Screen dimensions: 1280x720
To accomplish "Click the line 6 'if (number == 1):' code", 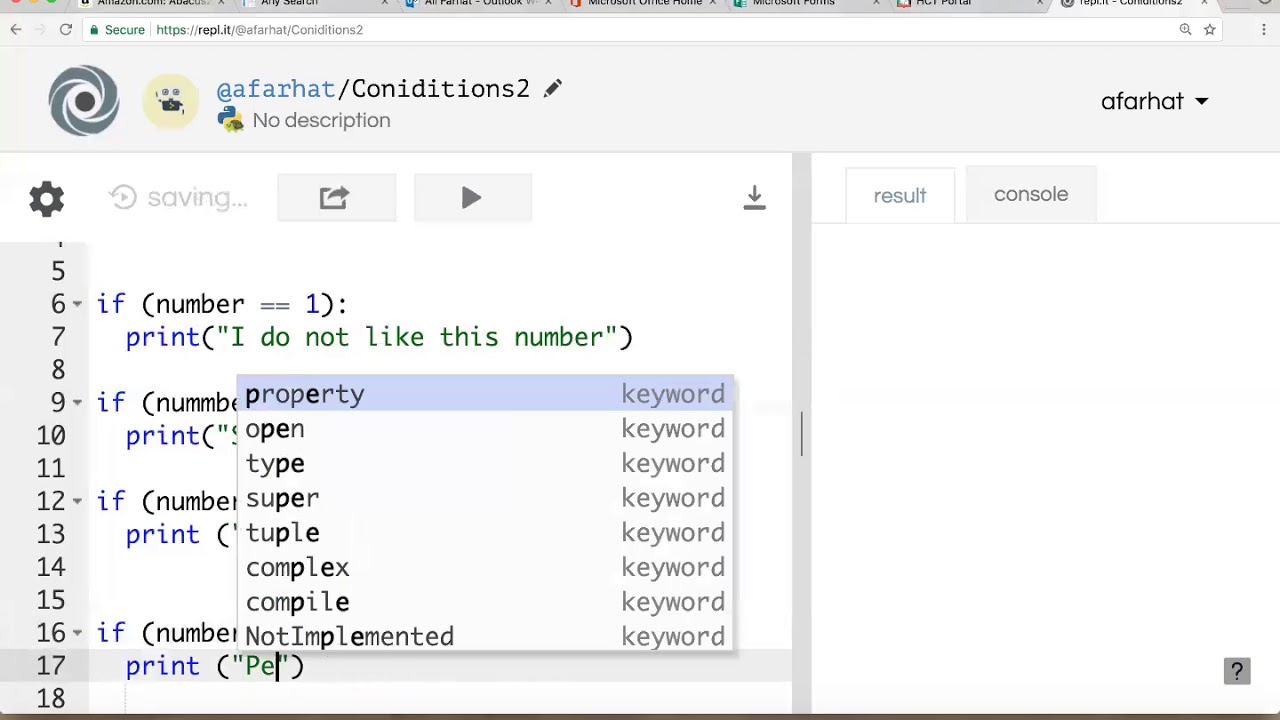I will point(222,304).
